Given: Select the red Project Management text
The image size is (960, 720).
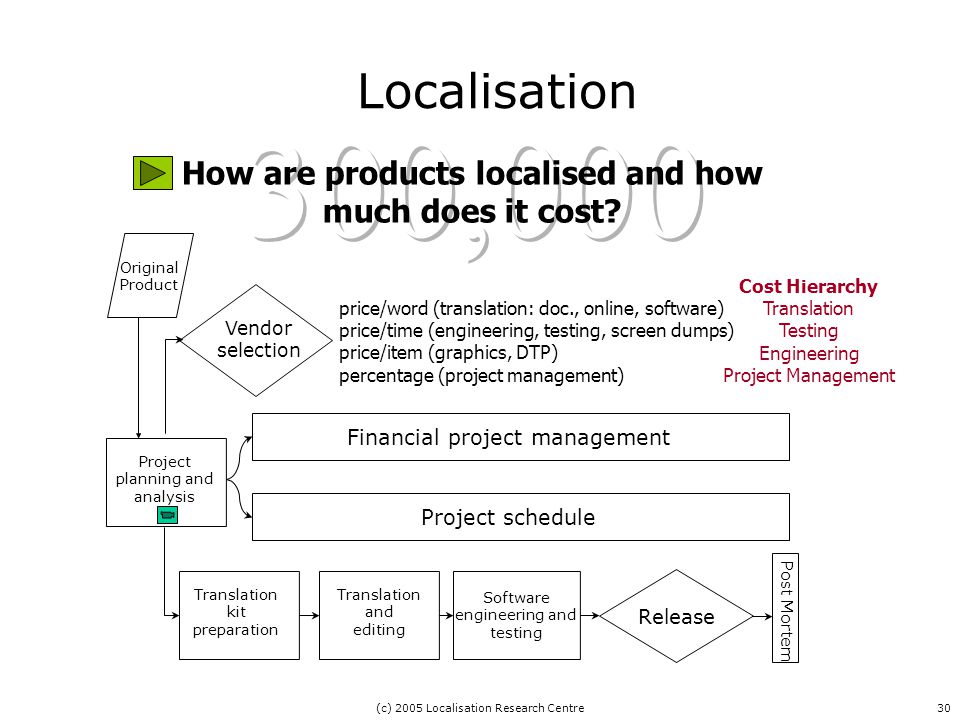Looking at the screenshot, I should point(809,375).
